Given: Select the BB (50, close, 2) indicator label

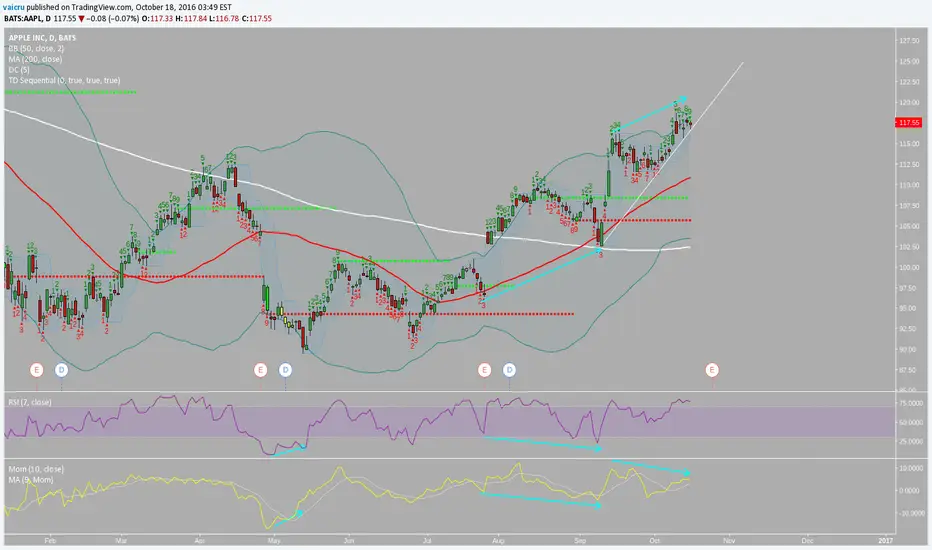Looking at the screenshot, I should 36,48.
